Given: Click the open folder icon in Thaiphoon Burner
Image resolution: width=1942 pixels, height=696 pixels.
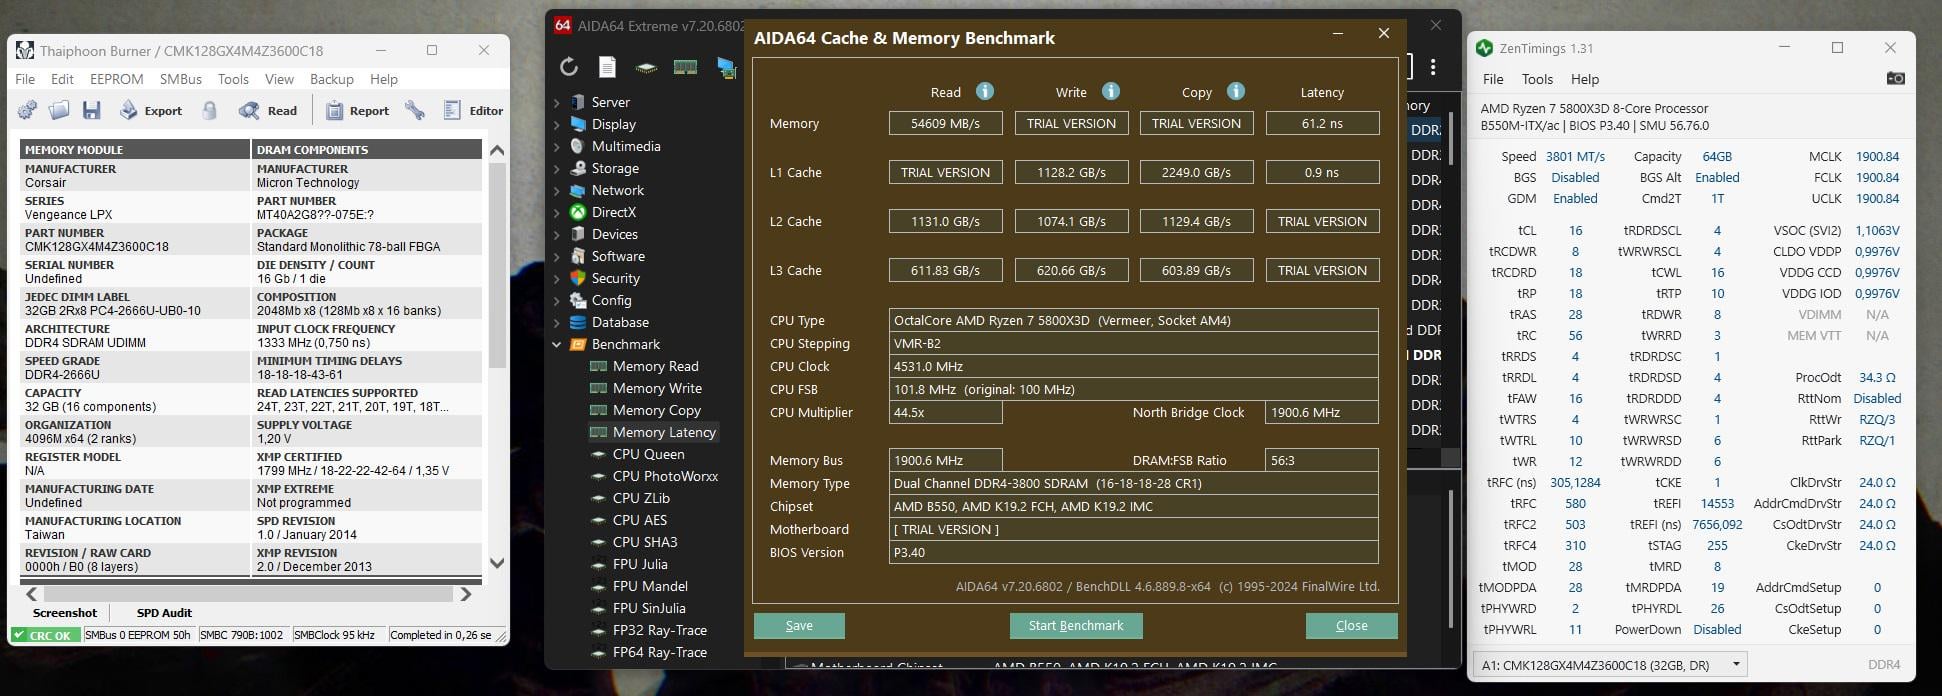Looking at the screenshot, I should pos(59,110).
